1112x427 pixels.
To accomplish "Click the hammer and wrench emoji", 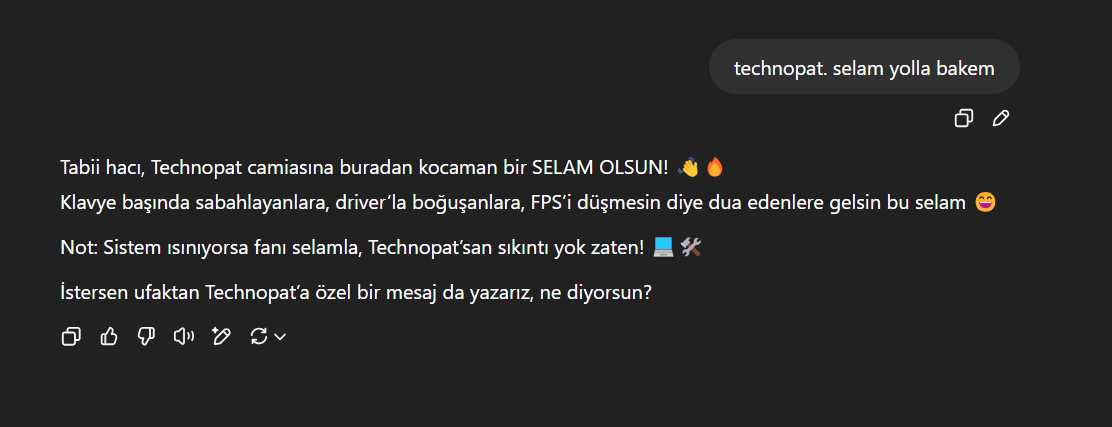I will [x=691, y=247].
